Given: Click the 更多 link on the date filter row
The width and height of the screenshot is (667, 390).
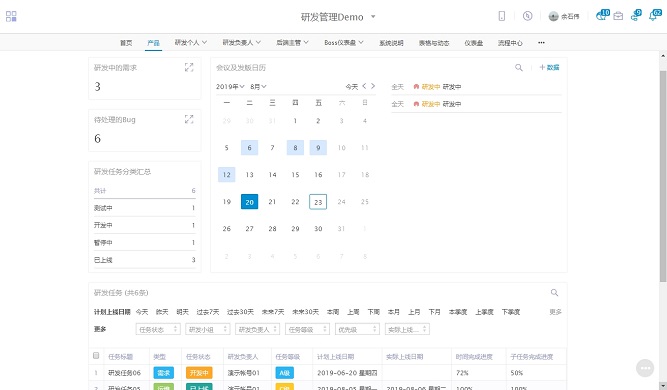Looking at the screenshot, I should click(555, 312).
